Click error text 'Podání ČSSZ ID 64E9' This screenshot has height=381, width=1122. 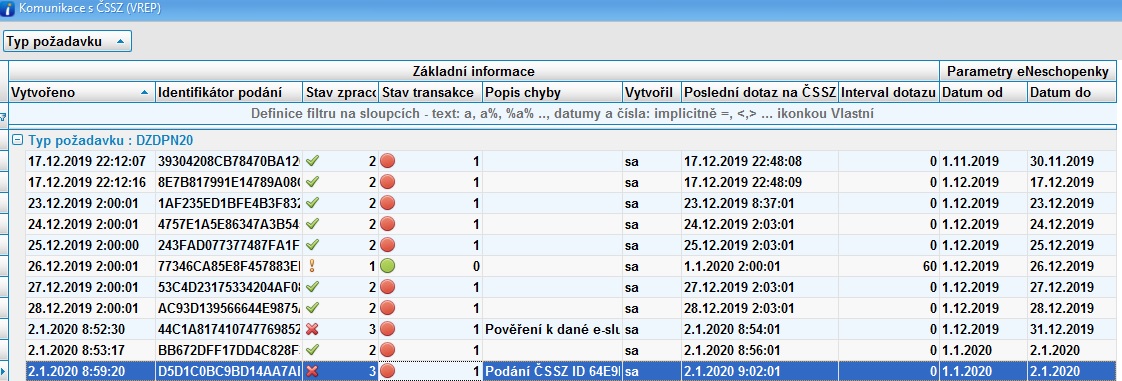(x=552, y=371)
